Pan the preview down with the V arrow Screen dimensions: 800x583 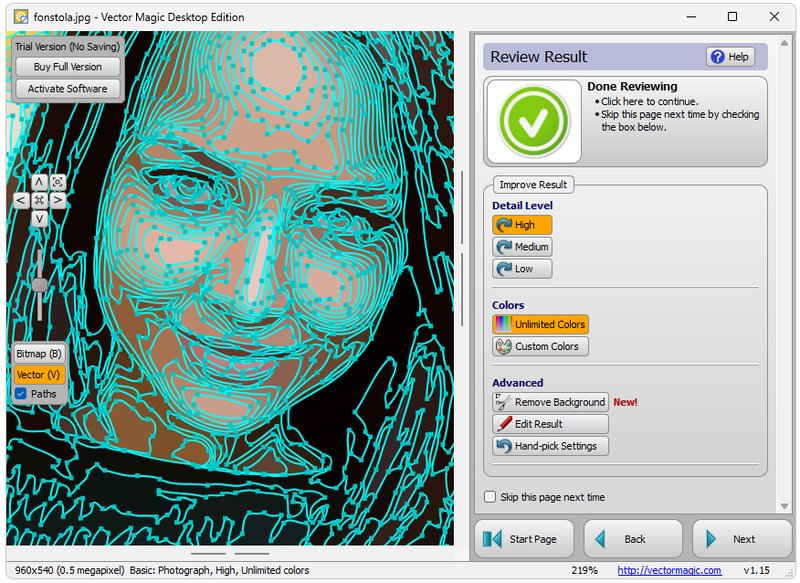(x=39, y=219)
